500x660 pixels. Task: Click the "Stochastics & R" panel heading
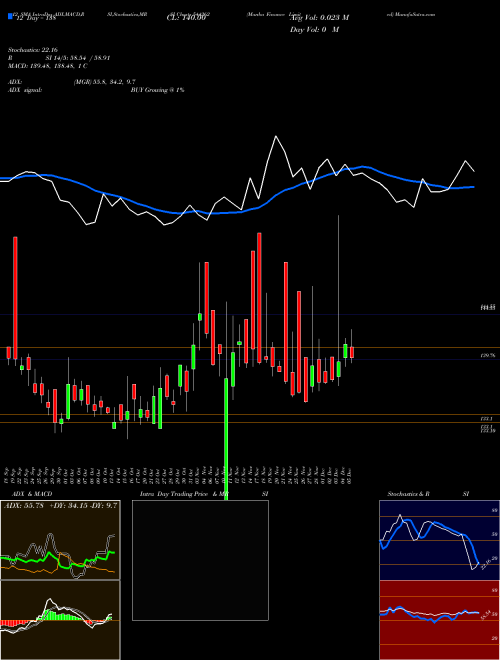(x=408, y=494)
